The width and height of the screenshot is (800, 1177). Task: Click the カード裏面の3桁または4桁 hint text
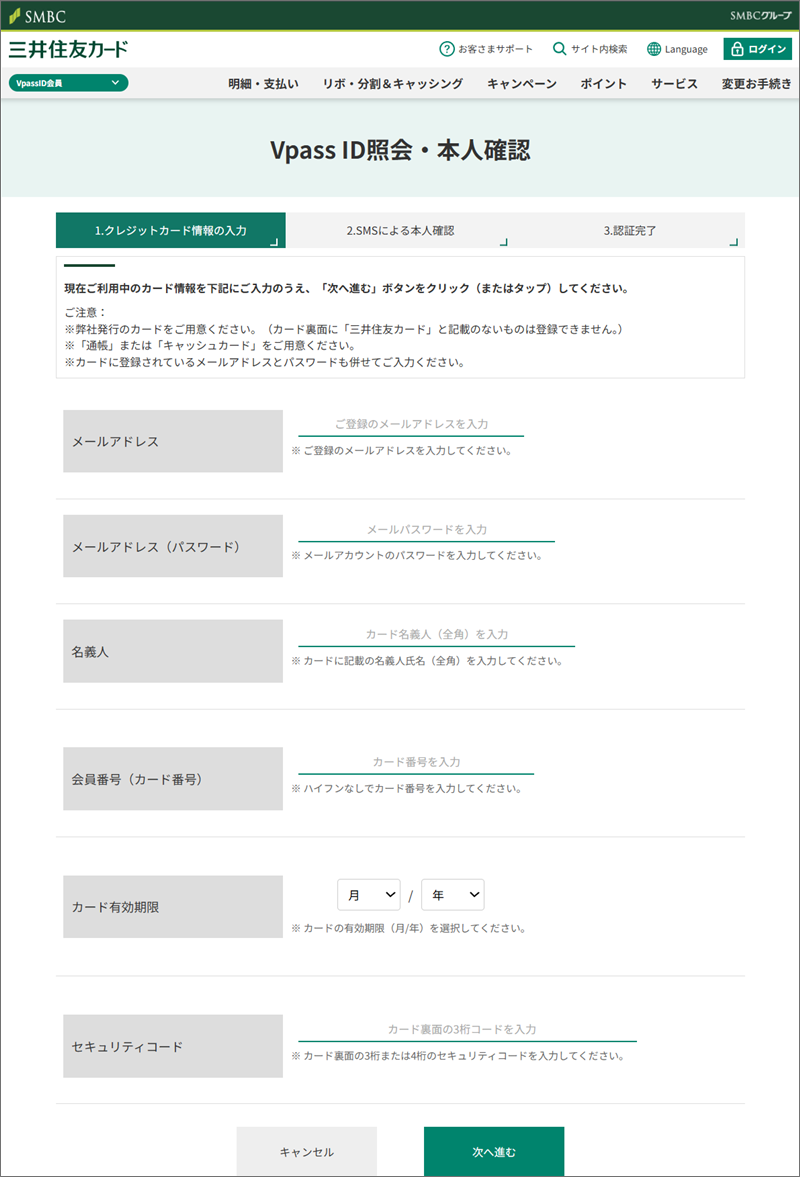click(459, 1056)
